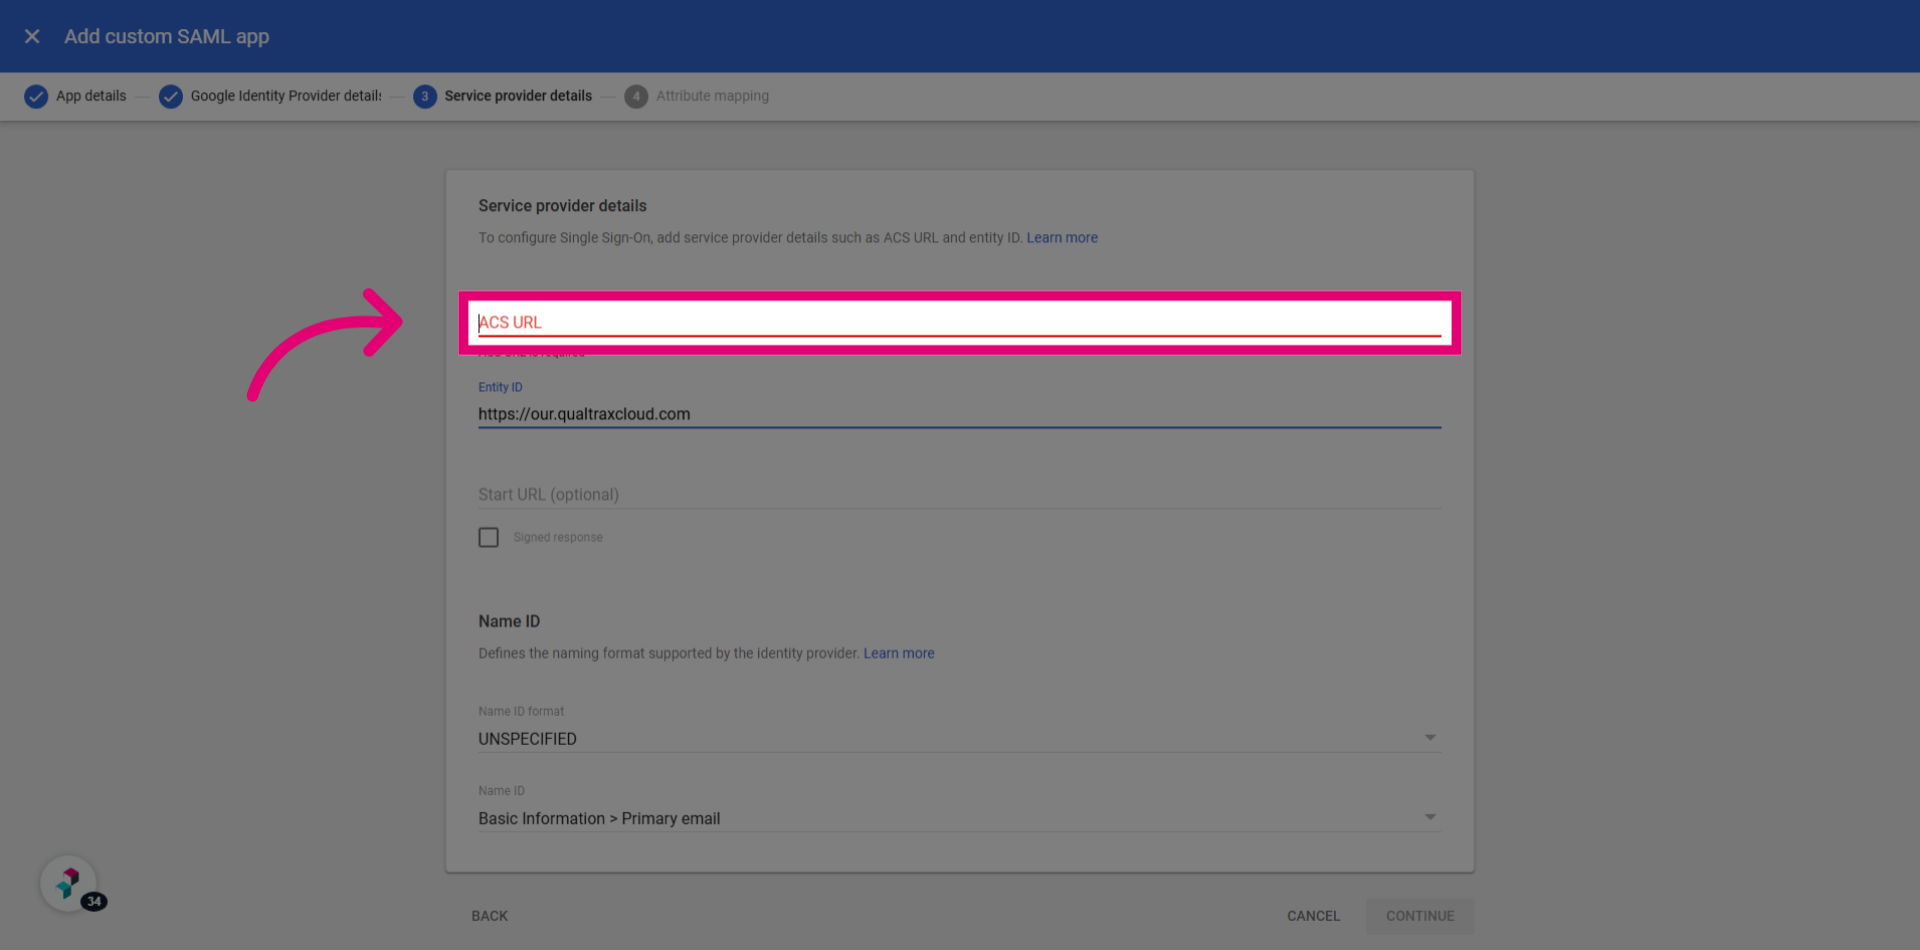Open the Name ID dropdown showing Primary email
1920x950 pixels.
point(959,818)
